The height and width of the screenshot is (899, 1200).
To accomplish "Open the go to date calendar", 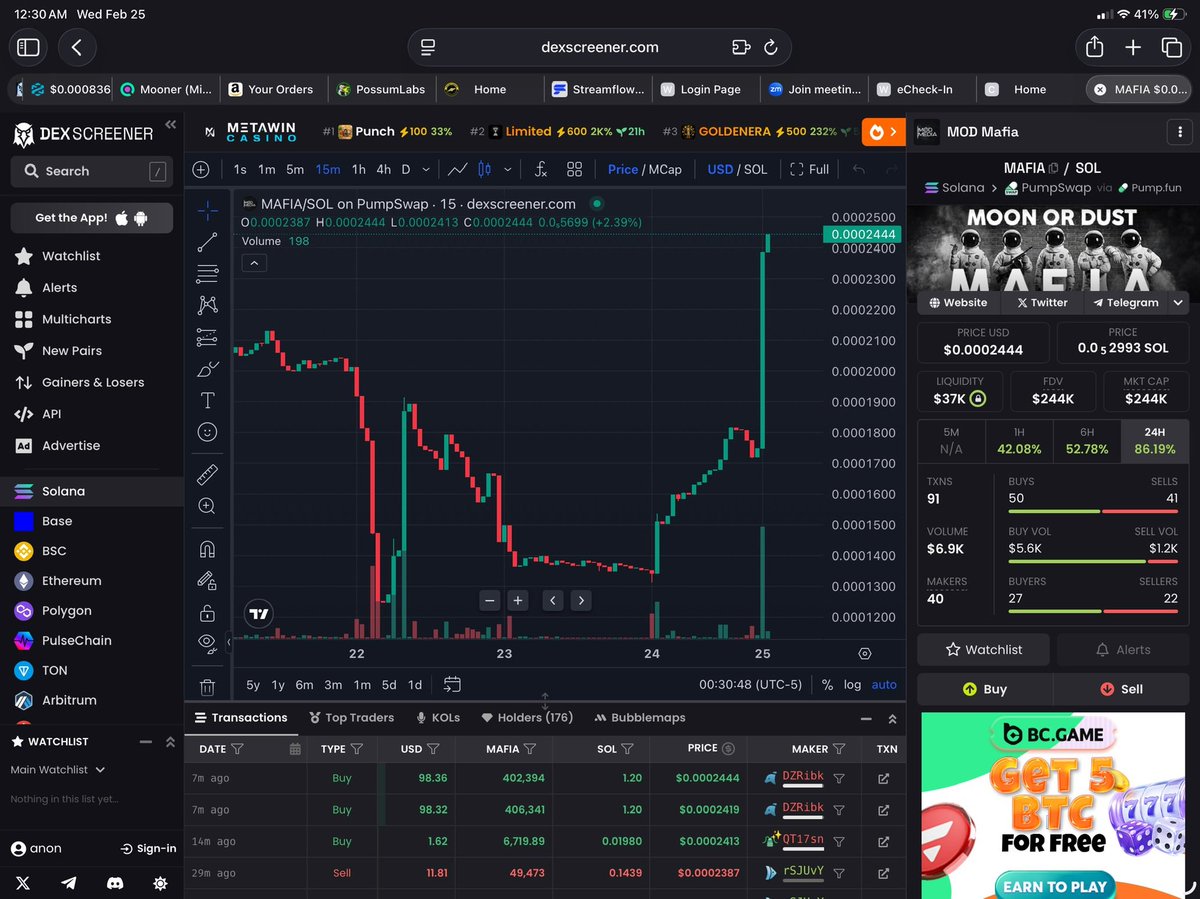I will [452, 685].
